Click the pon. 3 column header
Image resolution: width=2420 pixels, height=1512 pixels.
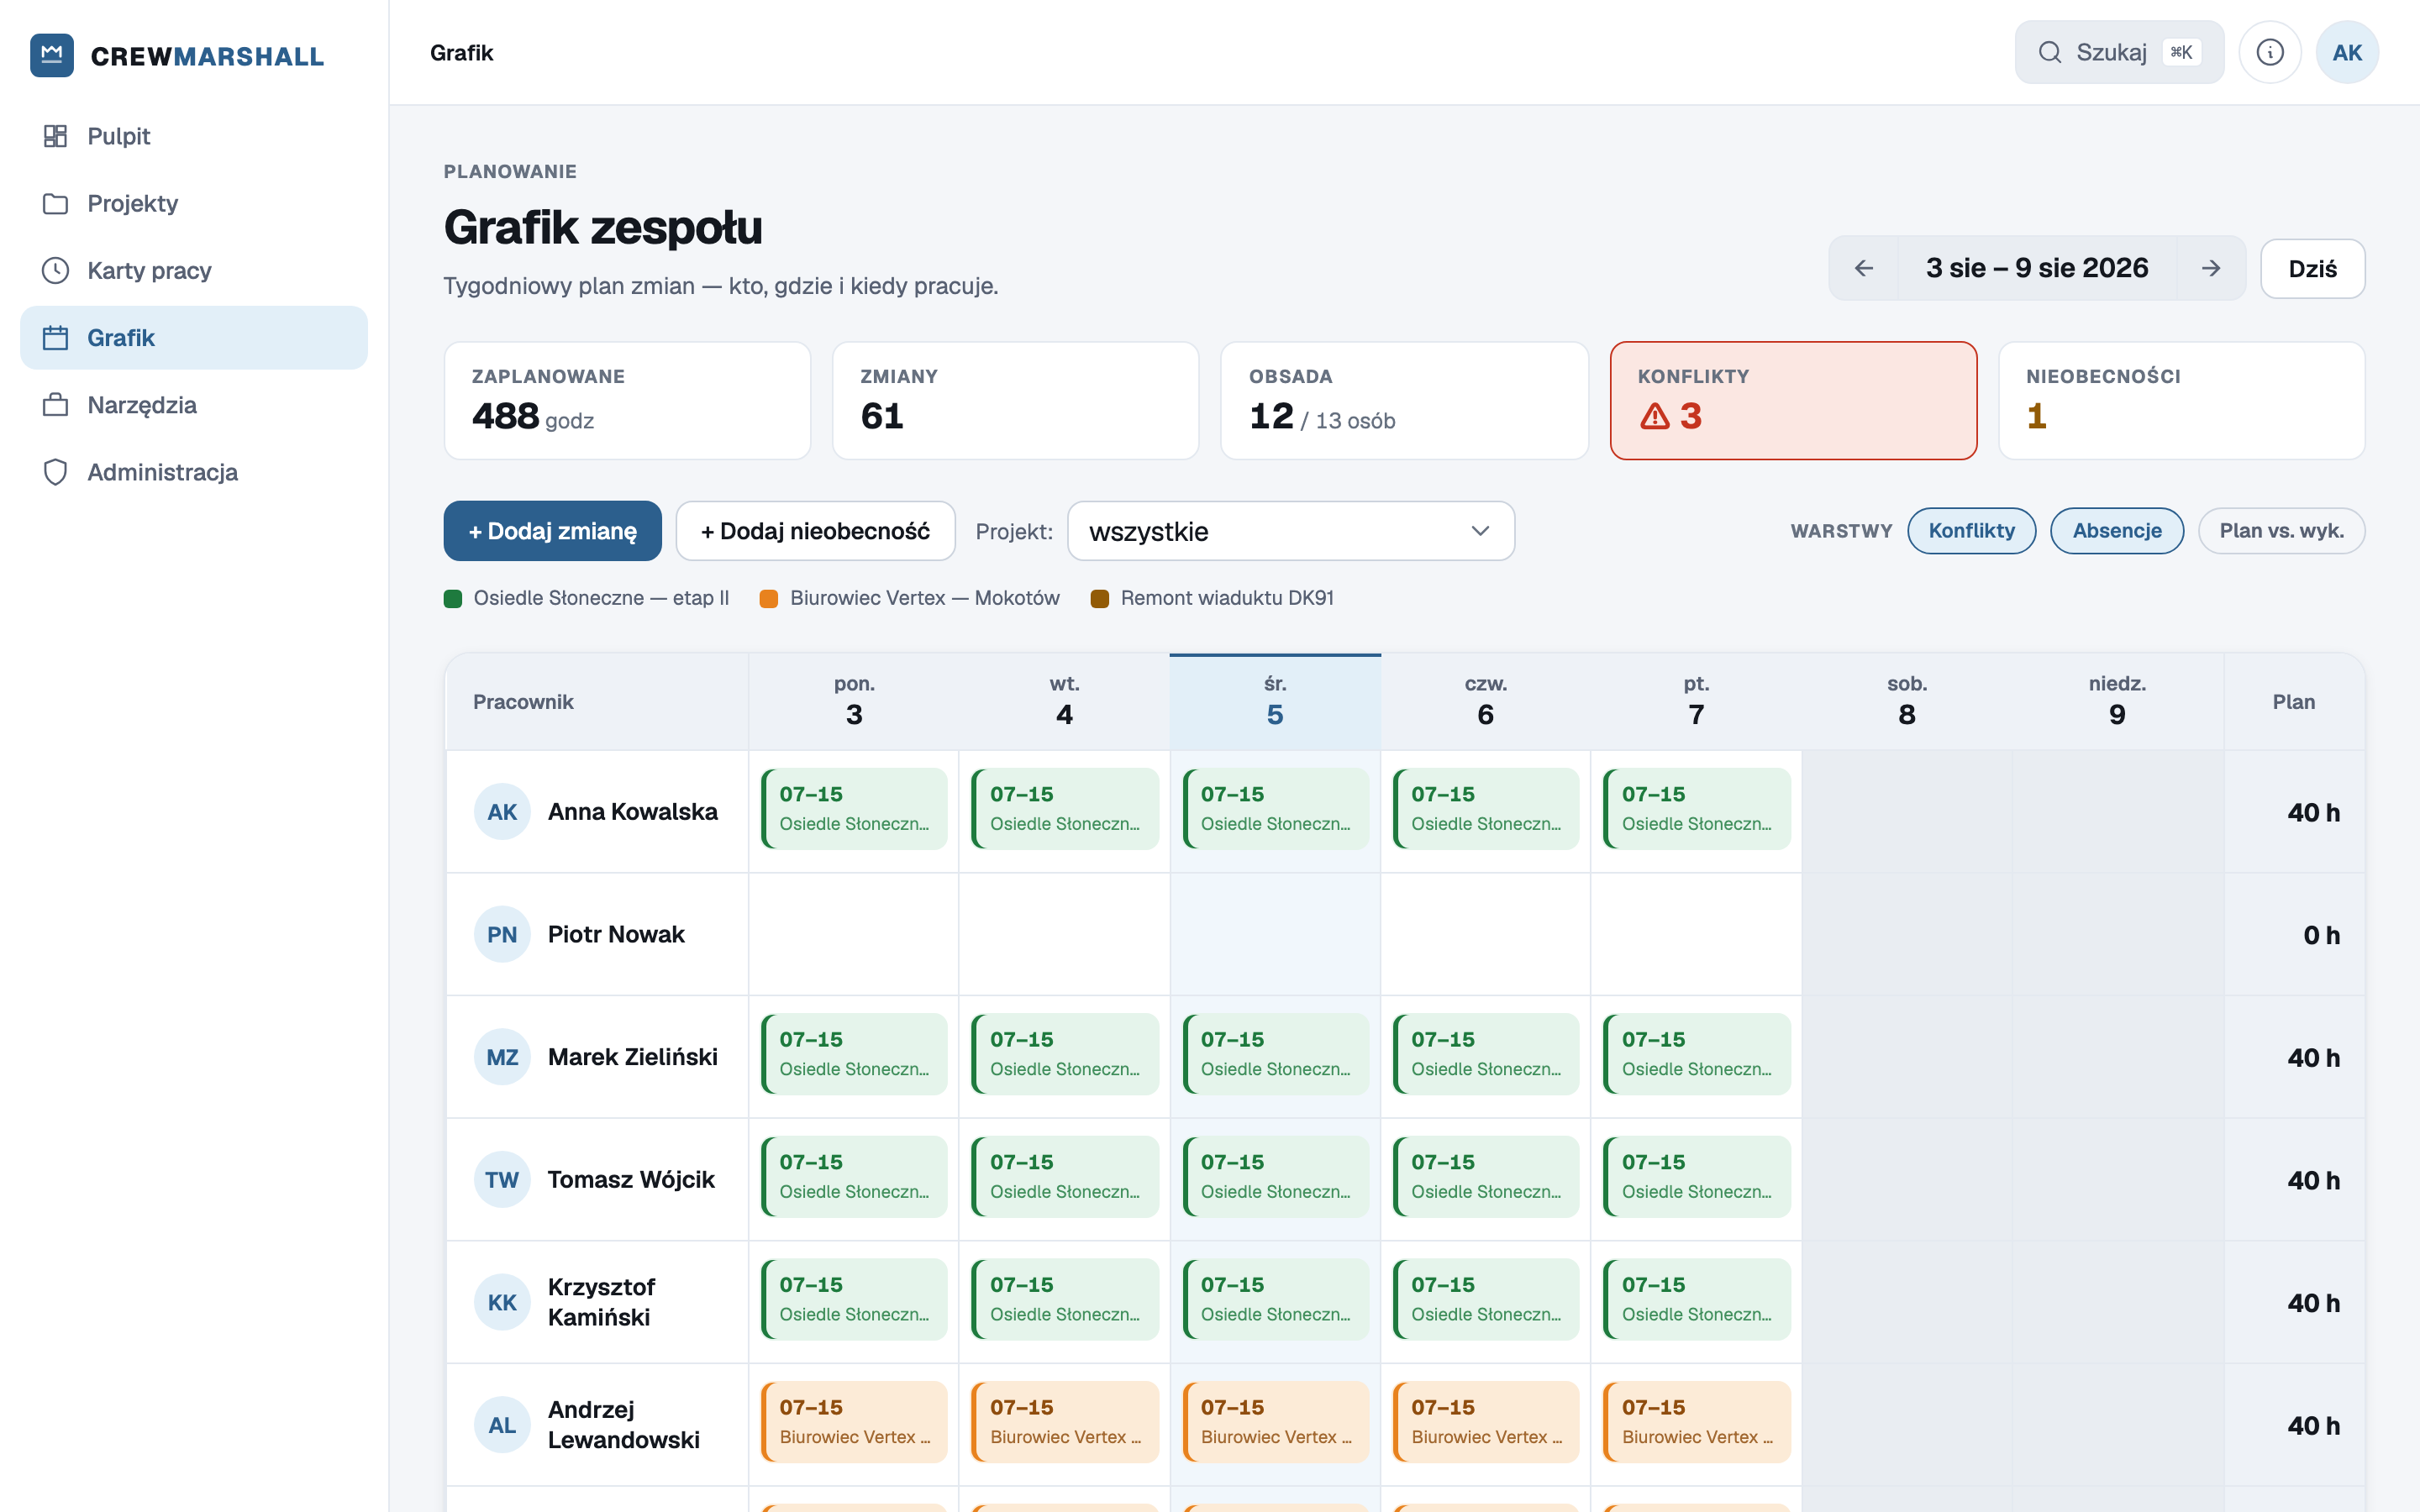tap(854, 702)
